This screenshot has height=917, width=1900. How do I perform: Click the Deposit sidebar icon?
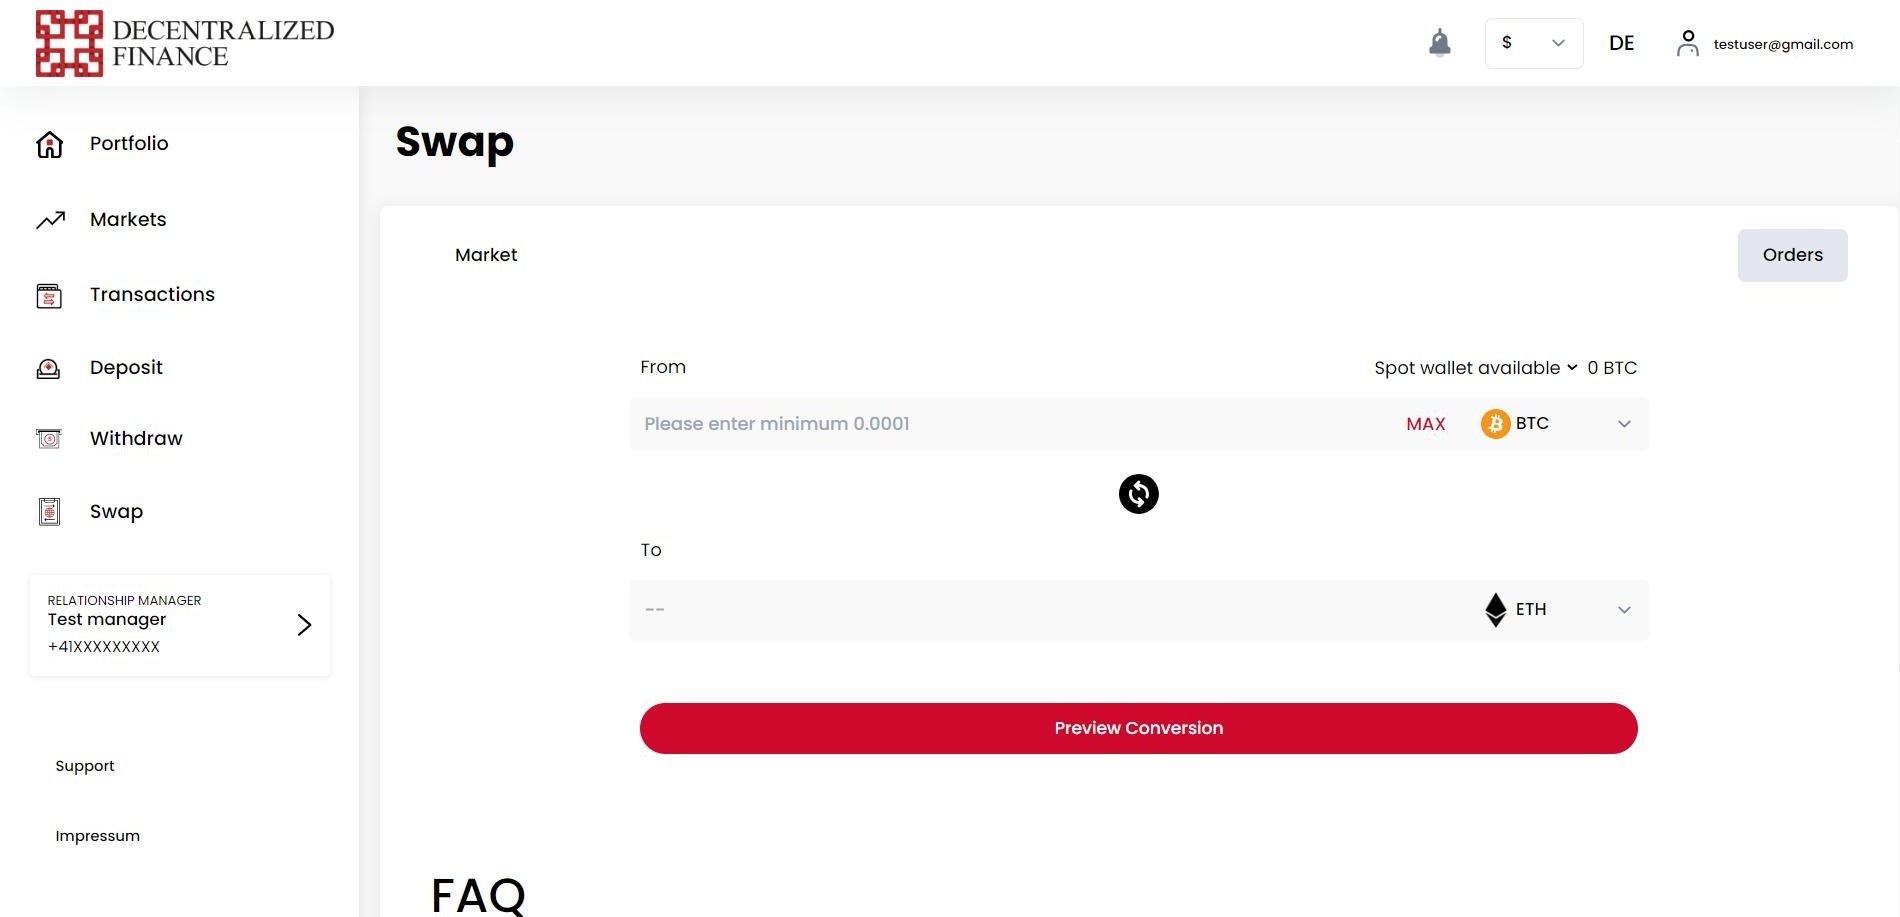48,369
